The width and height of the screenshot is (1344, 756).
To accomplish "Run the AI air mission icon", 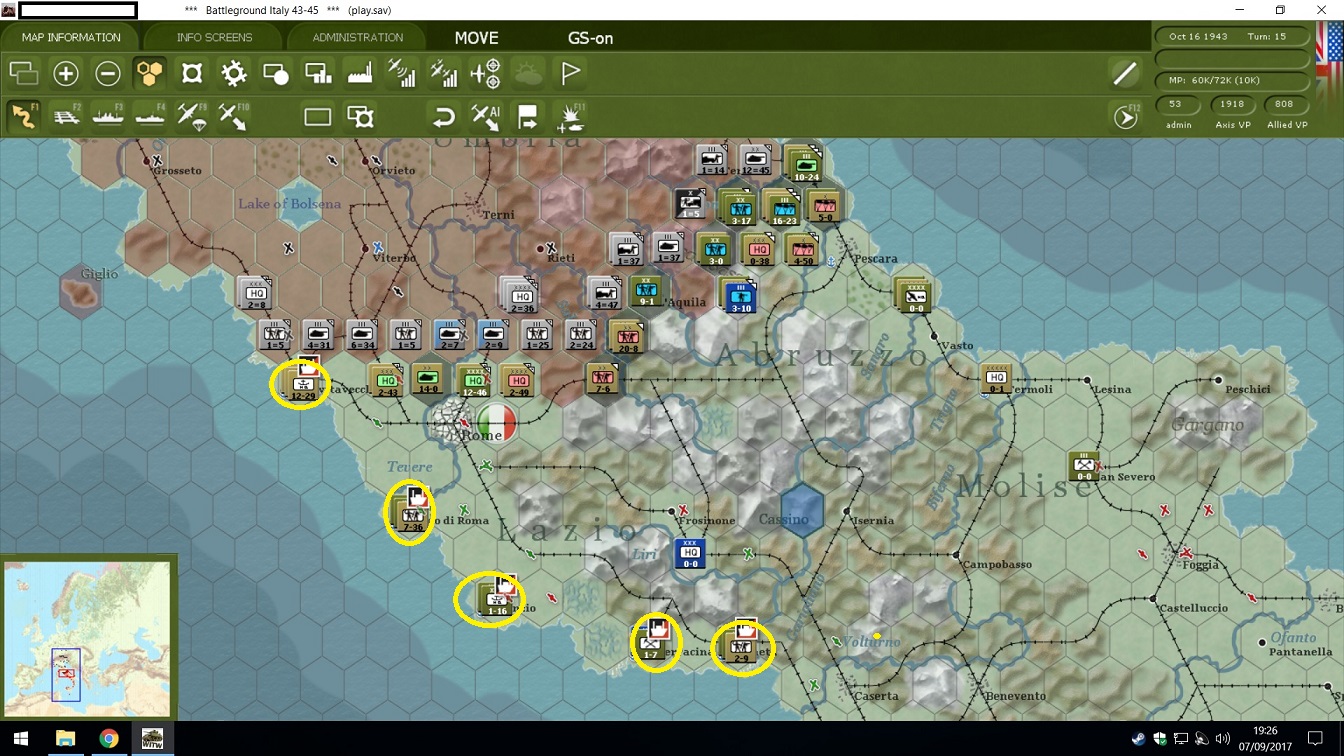I will [486, 117].
